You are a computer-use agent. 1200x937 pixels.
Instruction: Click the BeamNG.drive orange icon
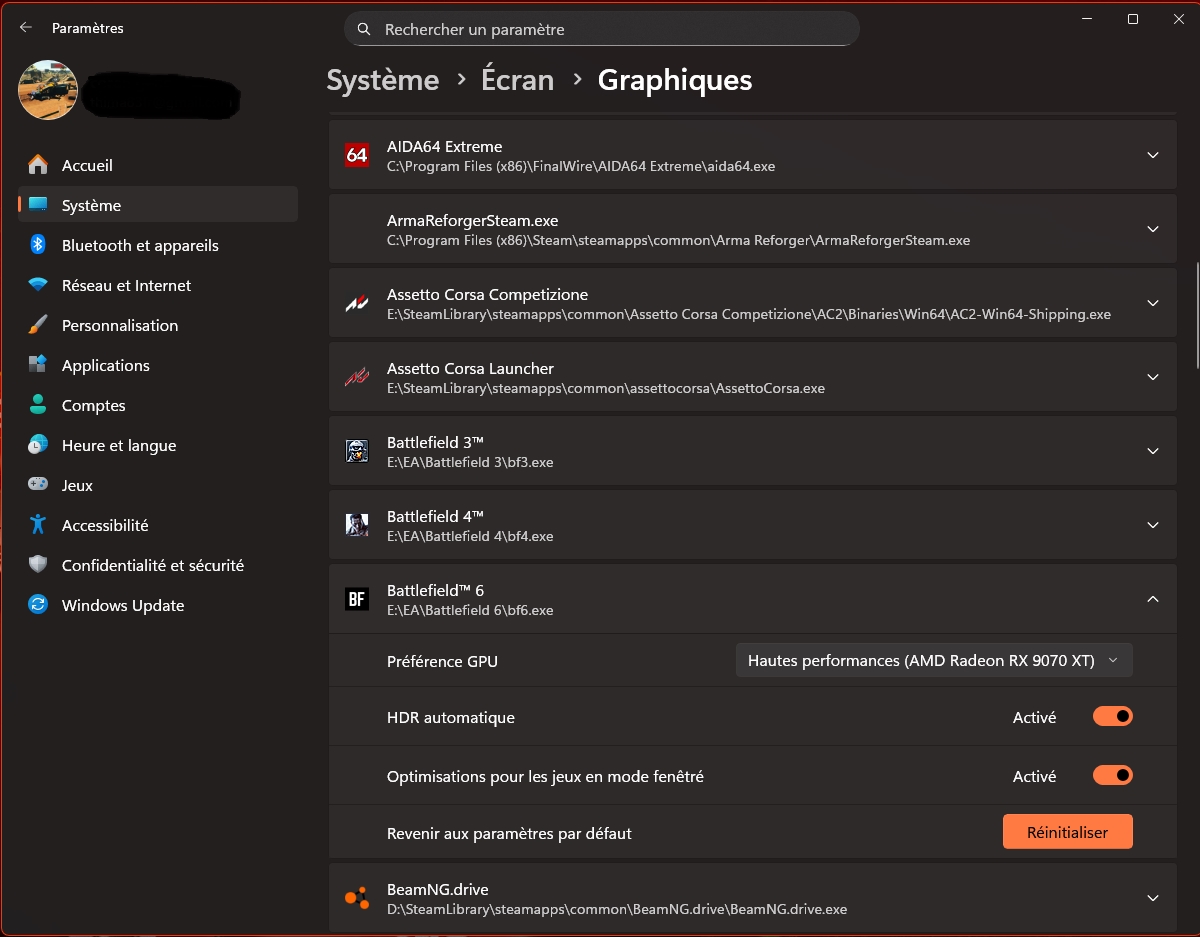pyautogui.click(x=357, y=898)
